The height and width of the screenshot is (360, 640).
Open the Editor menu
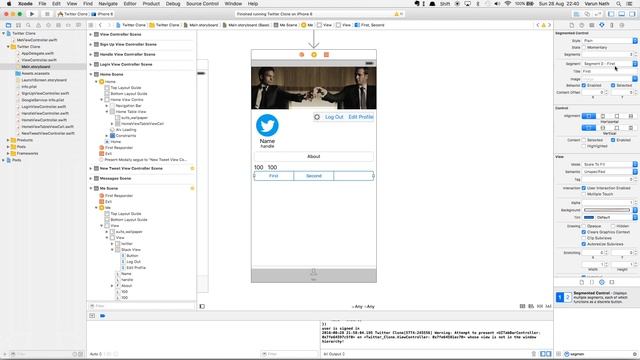pos(130,4)
